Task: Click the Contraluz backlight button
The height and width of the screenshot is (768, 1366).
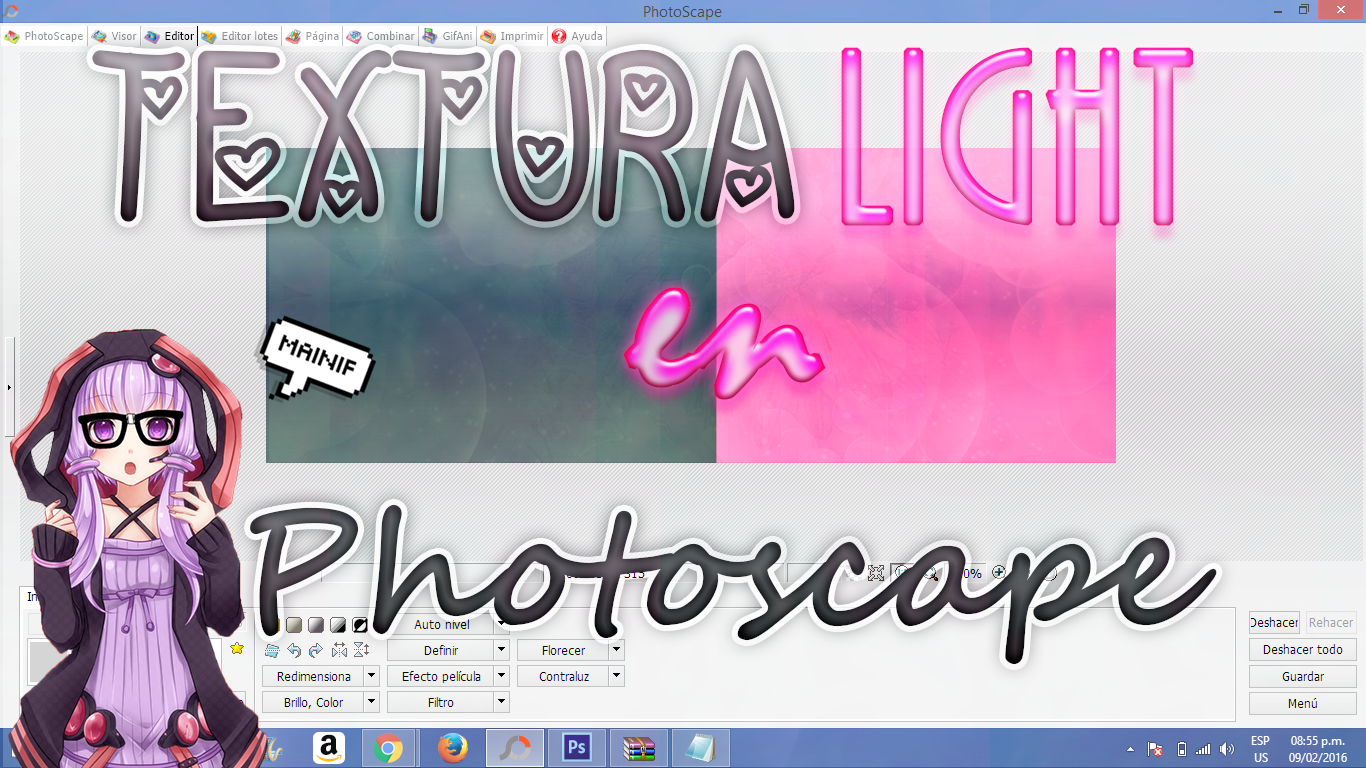Action: pyautogui.click(x=563, y=676)
